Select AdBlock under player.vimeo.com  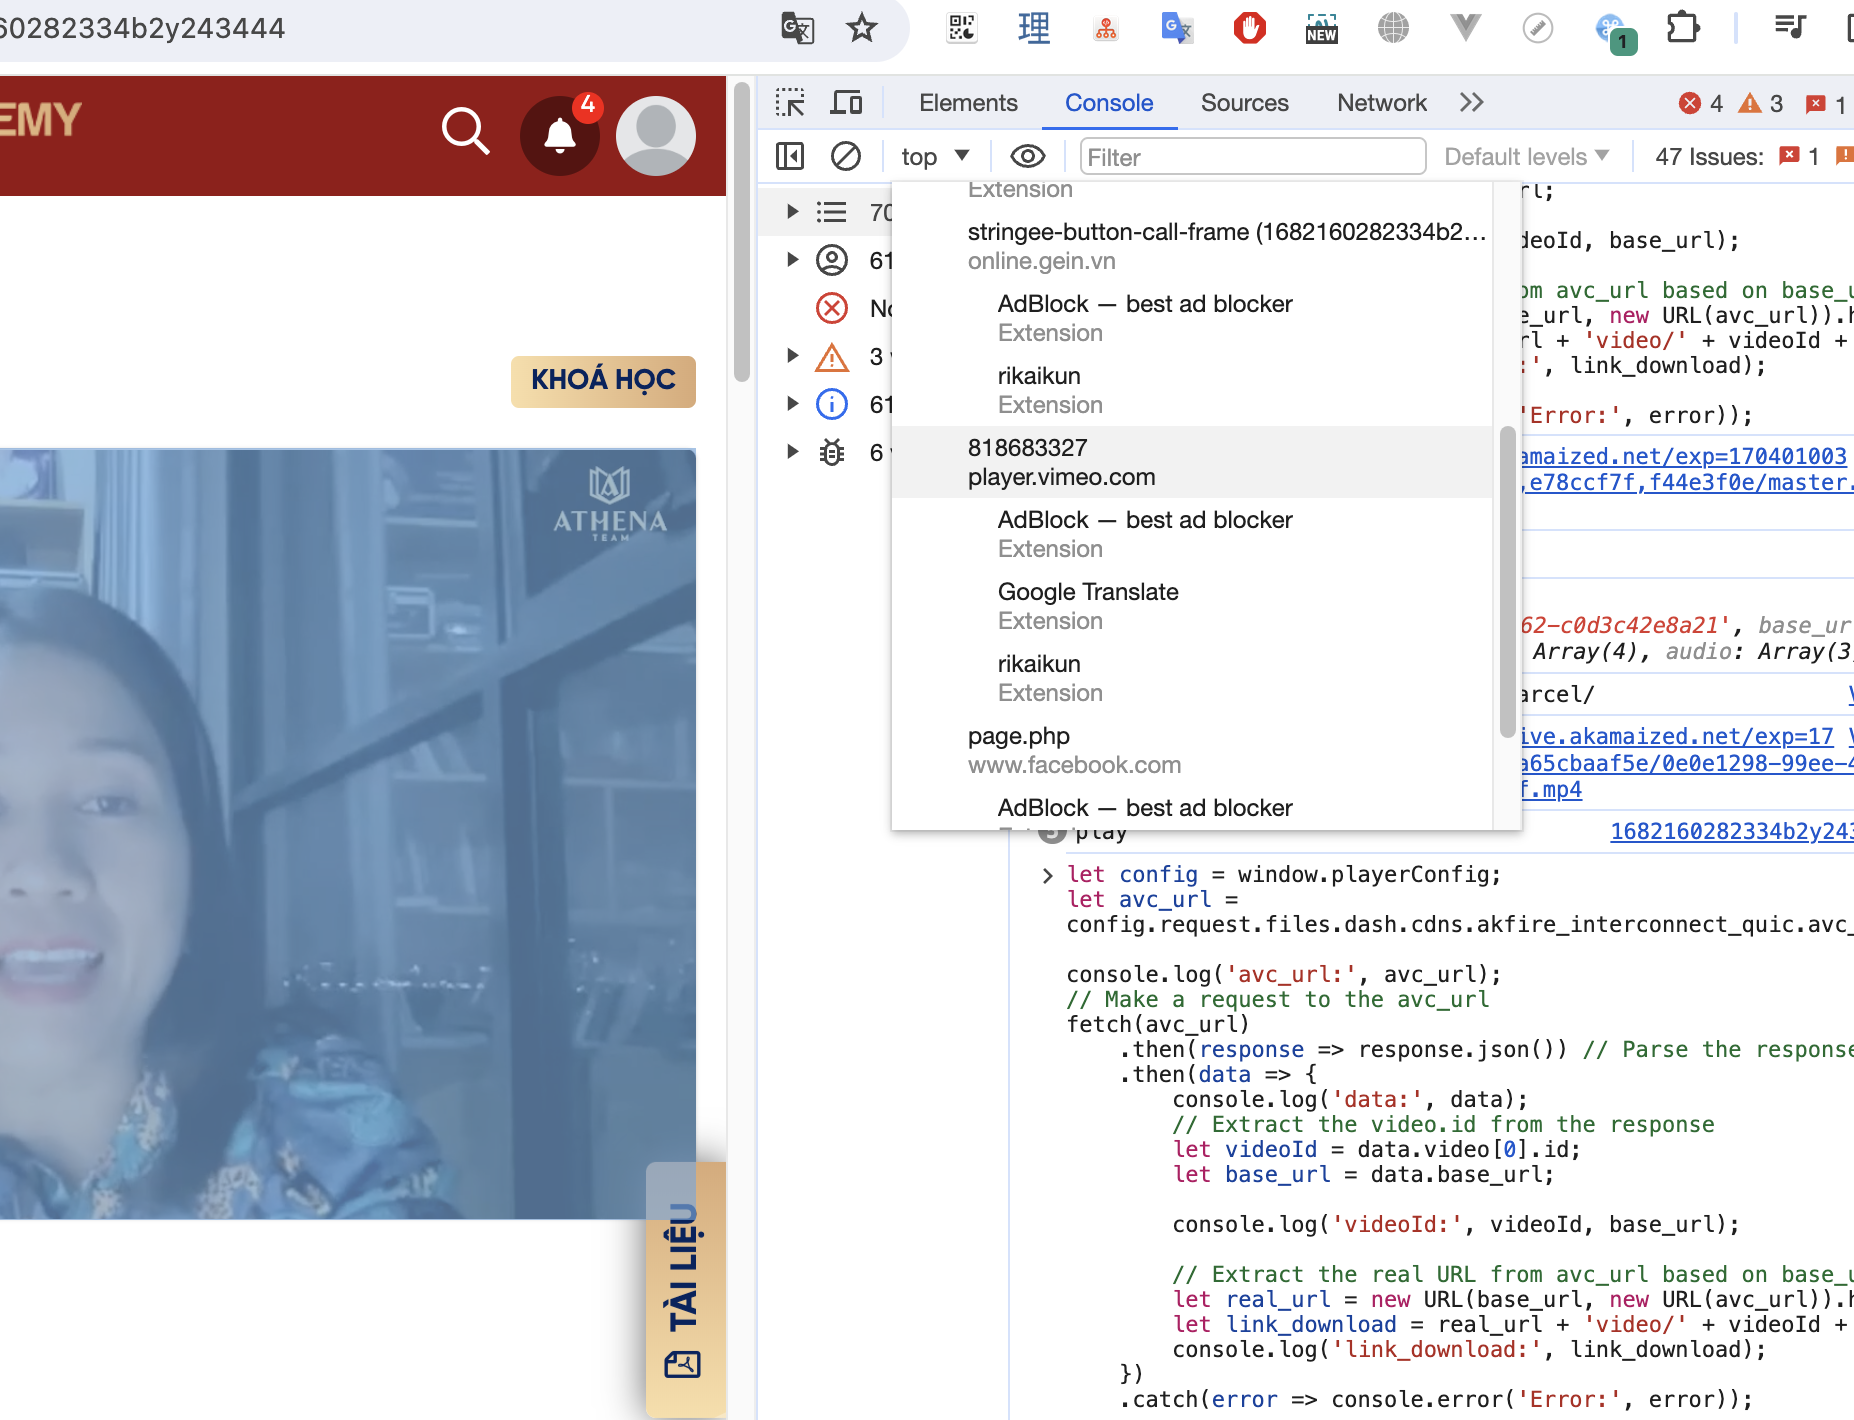point(1192,534)
